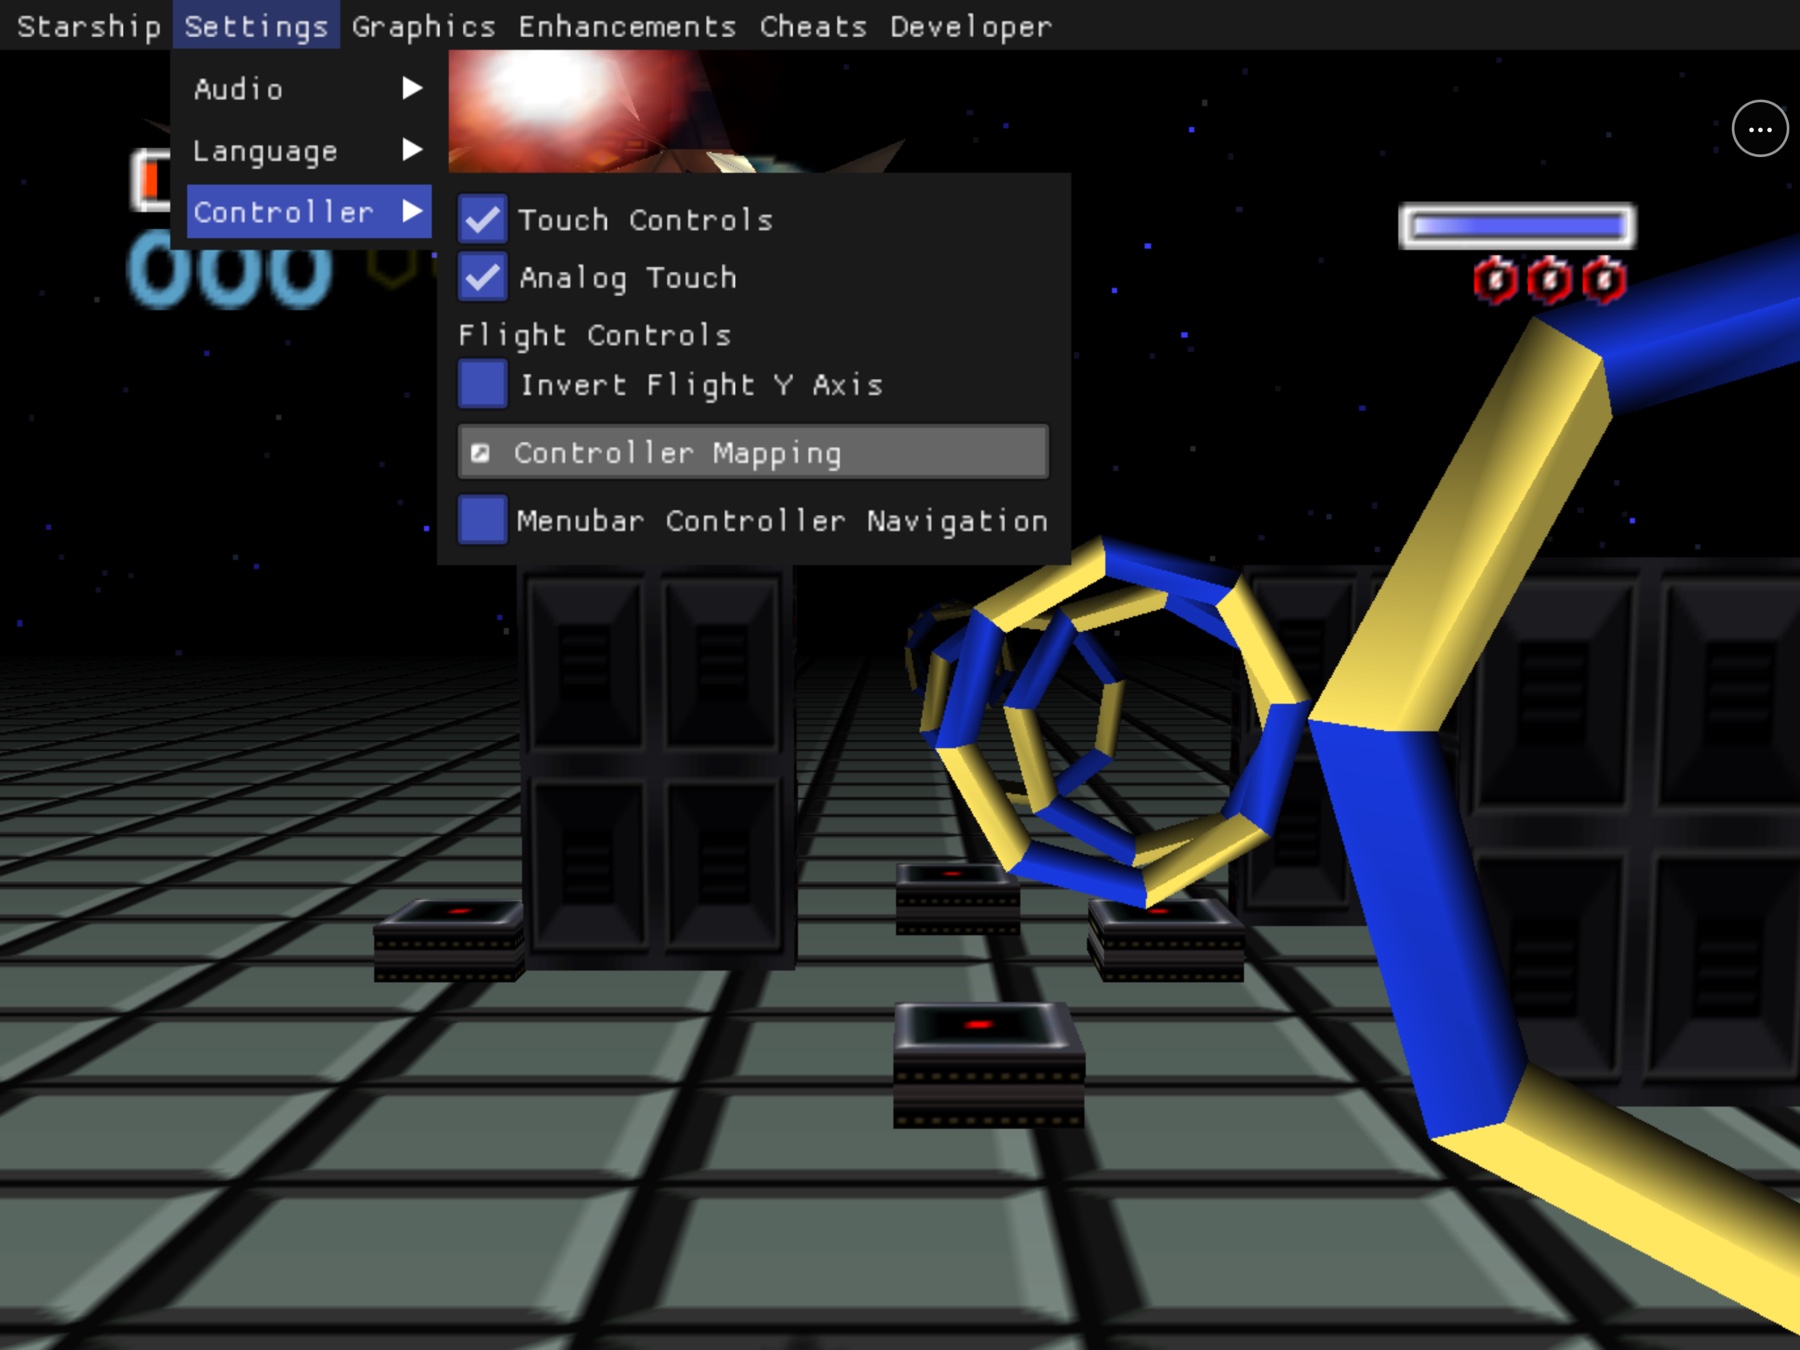Click the popout icon on Controller Mapping
Screen dimensions: 1800x1350
(x=480, y=453)
